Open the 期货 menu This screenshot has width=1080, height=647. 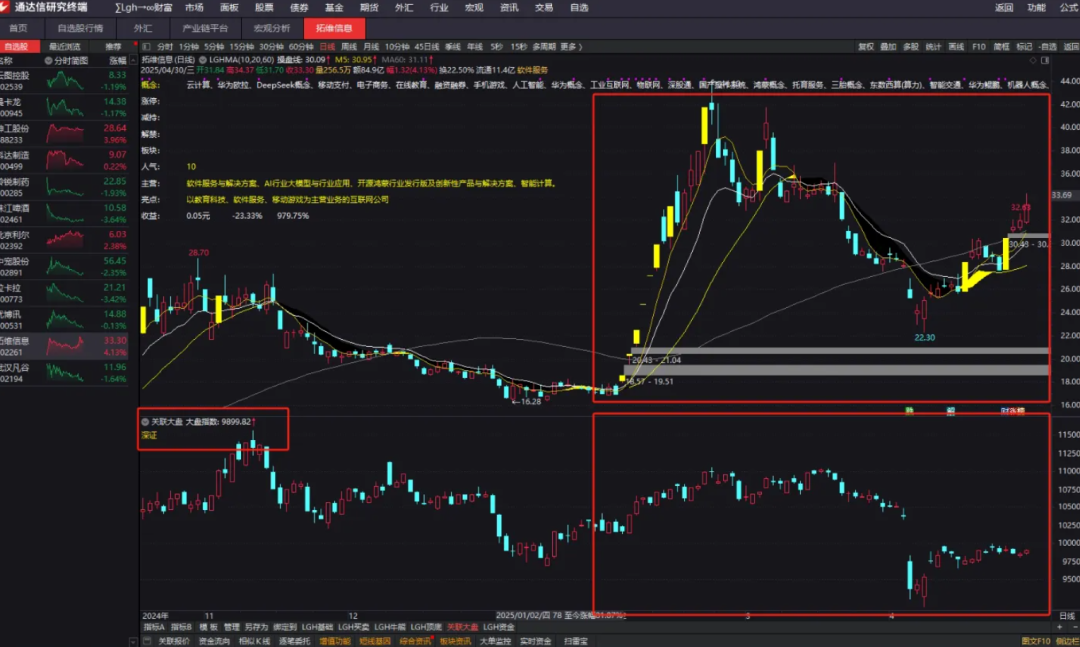(369, 8)
